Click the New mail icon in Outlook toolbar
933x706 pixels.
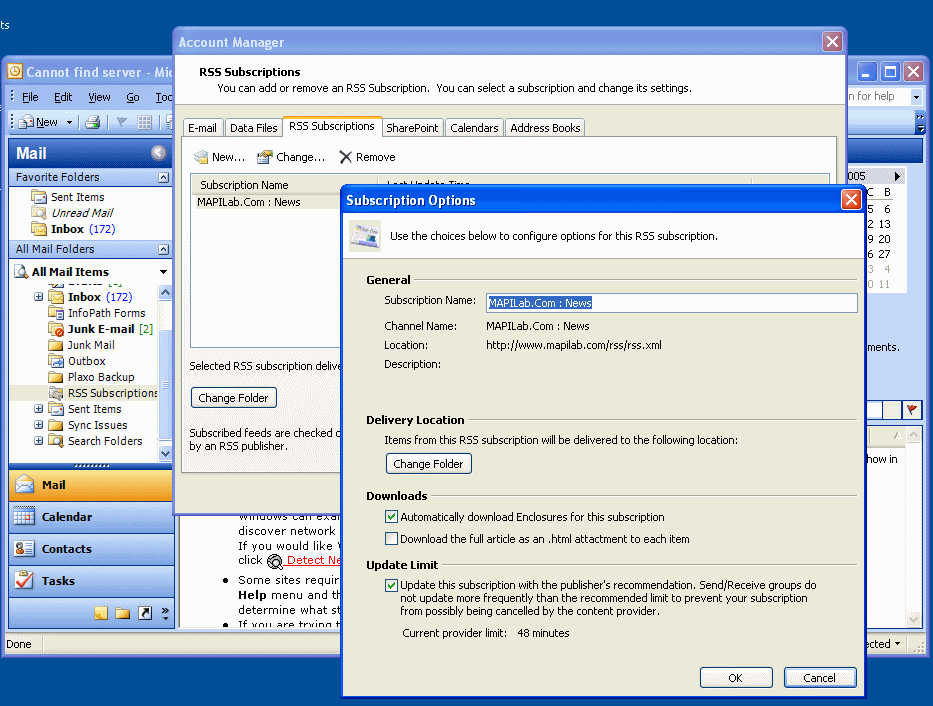26,122
